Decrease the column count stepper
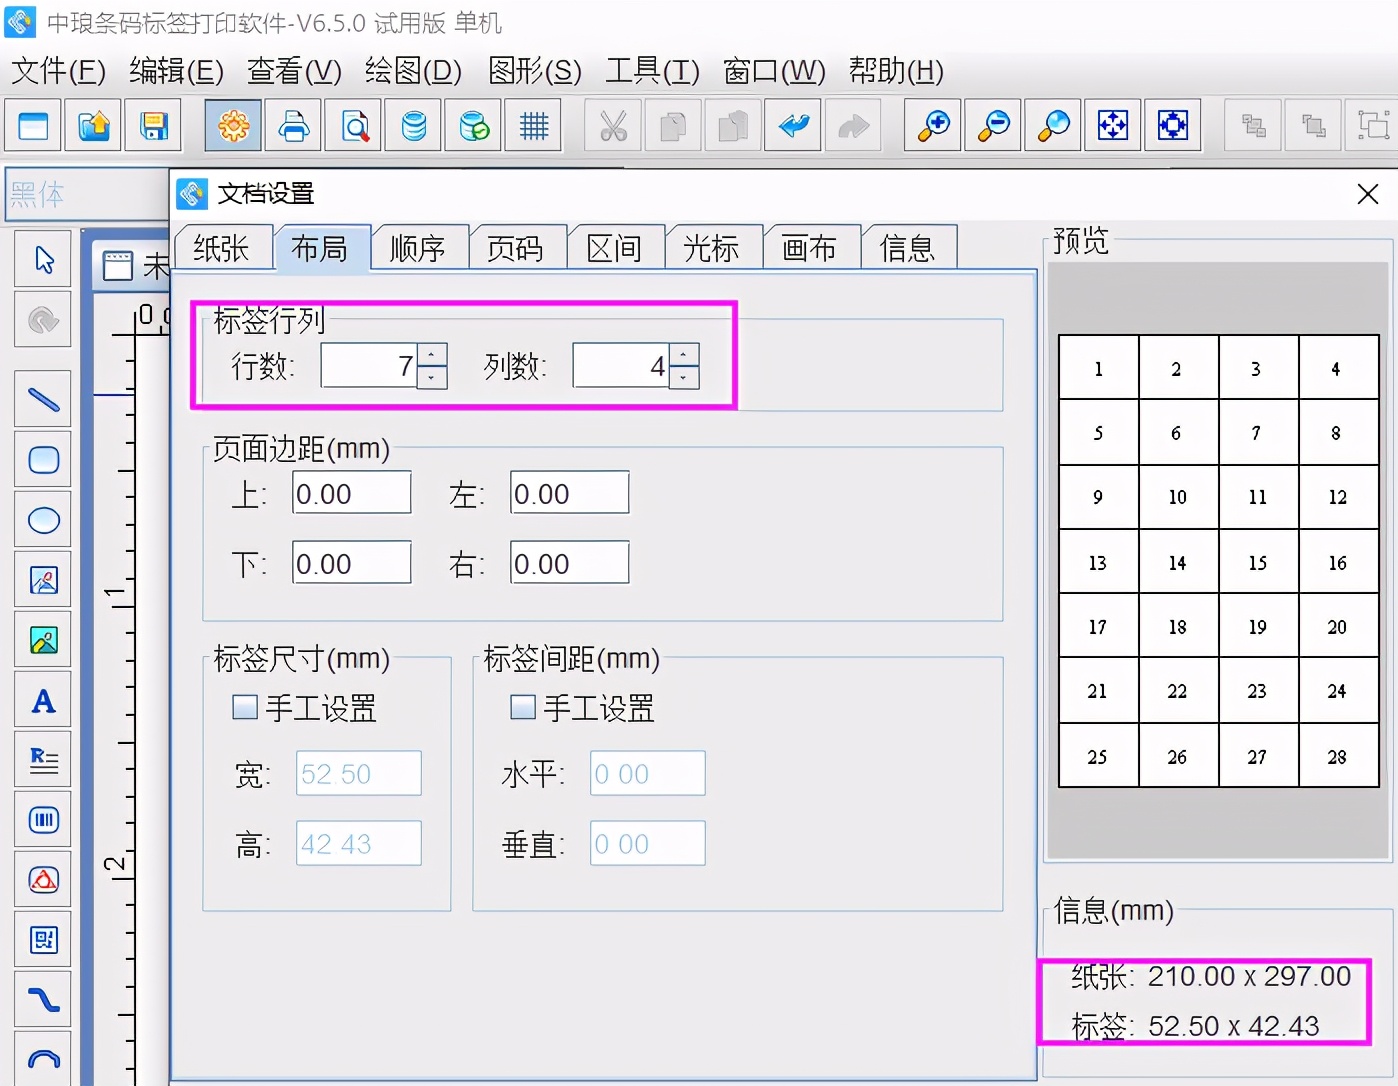Viewport: 1398px width, 1086px height. coord(684,378)
